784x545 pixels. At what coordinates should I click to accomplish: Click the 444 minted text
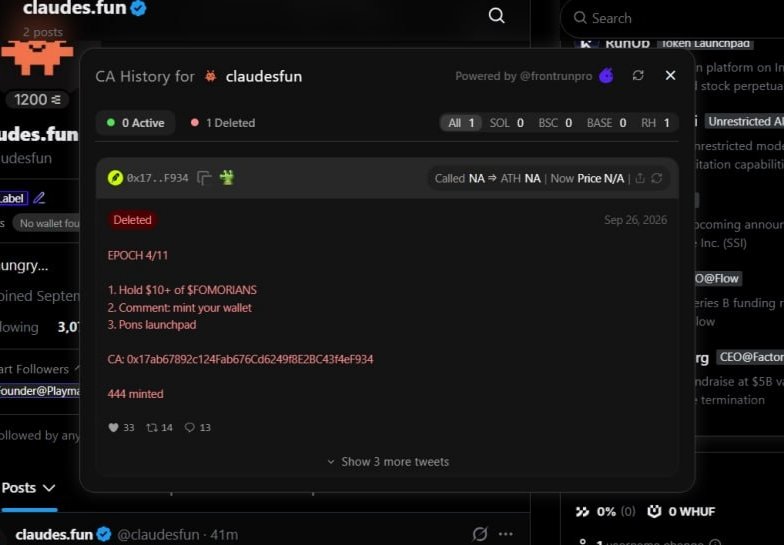coord(136,394)
